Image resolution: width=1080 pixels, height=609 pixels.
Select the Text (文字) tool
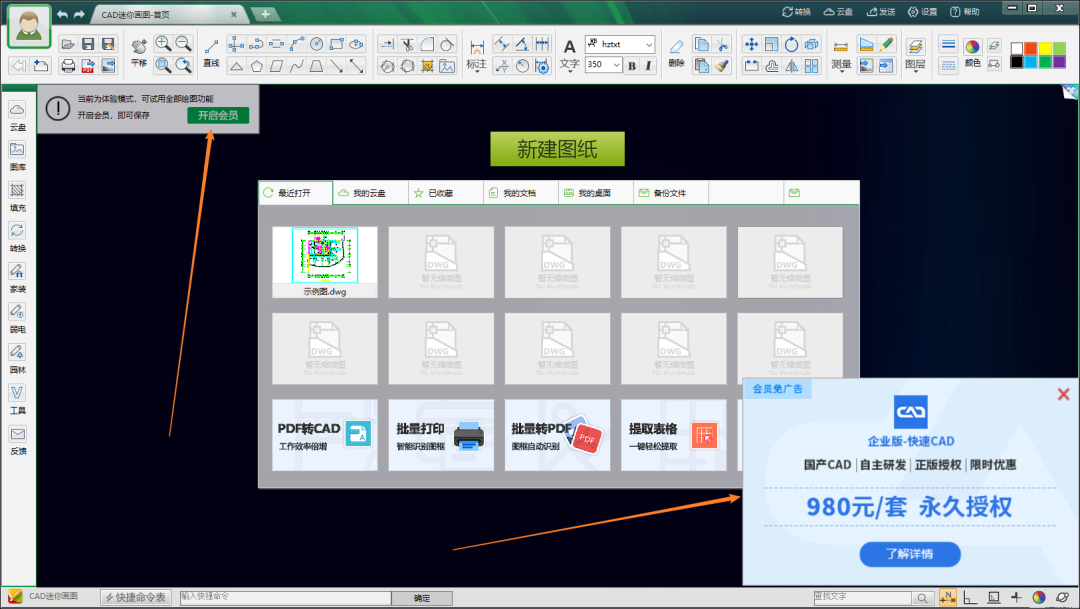pyautogui.click(x=569, y=54)
